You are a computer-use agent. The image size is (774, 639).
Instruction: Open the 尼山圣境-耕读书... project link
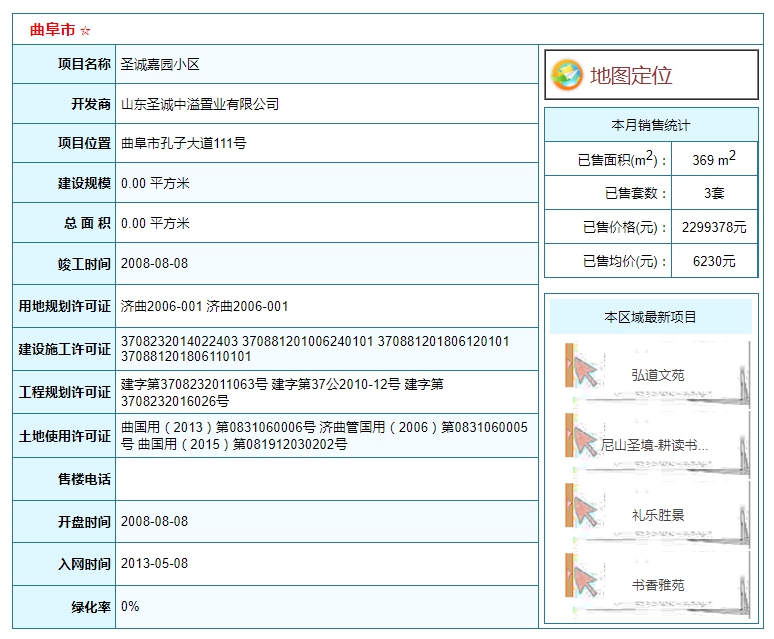coord(654,445)
